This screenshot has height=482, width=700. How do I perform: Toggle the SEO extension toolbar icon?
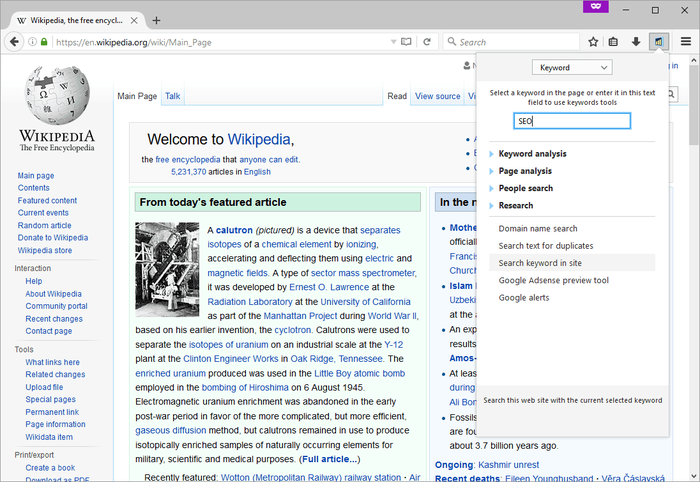[x=658, y=42]
